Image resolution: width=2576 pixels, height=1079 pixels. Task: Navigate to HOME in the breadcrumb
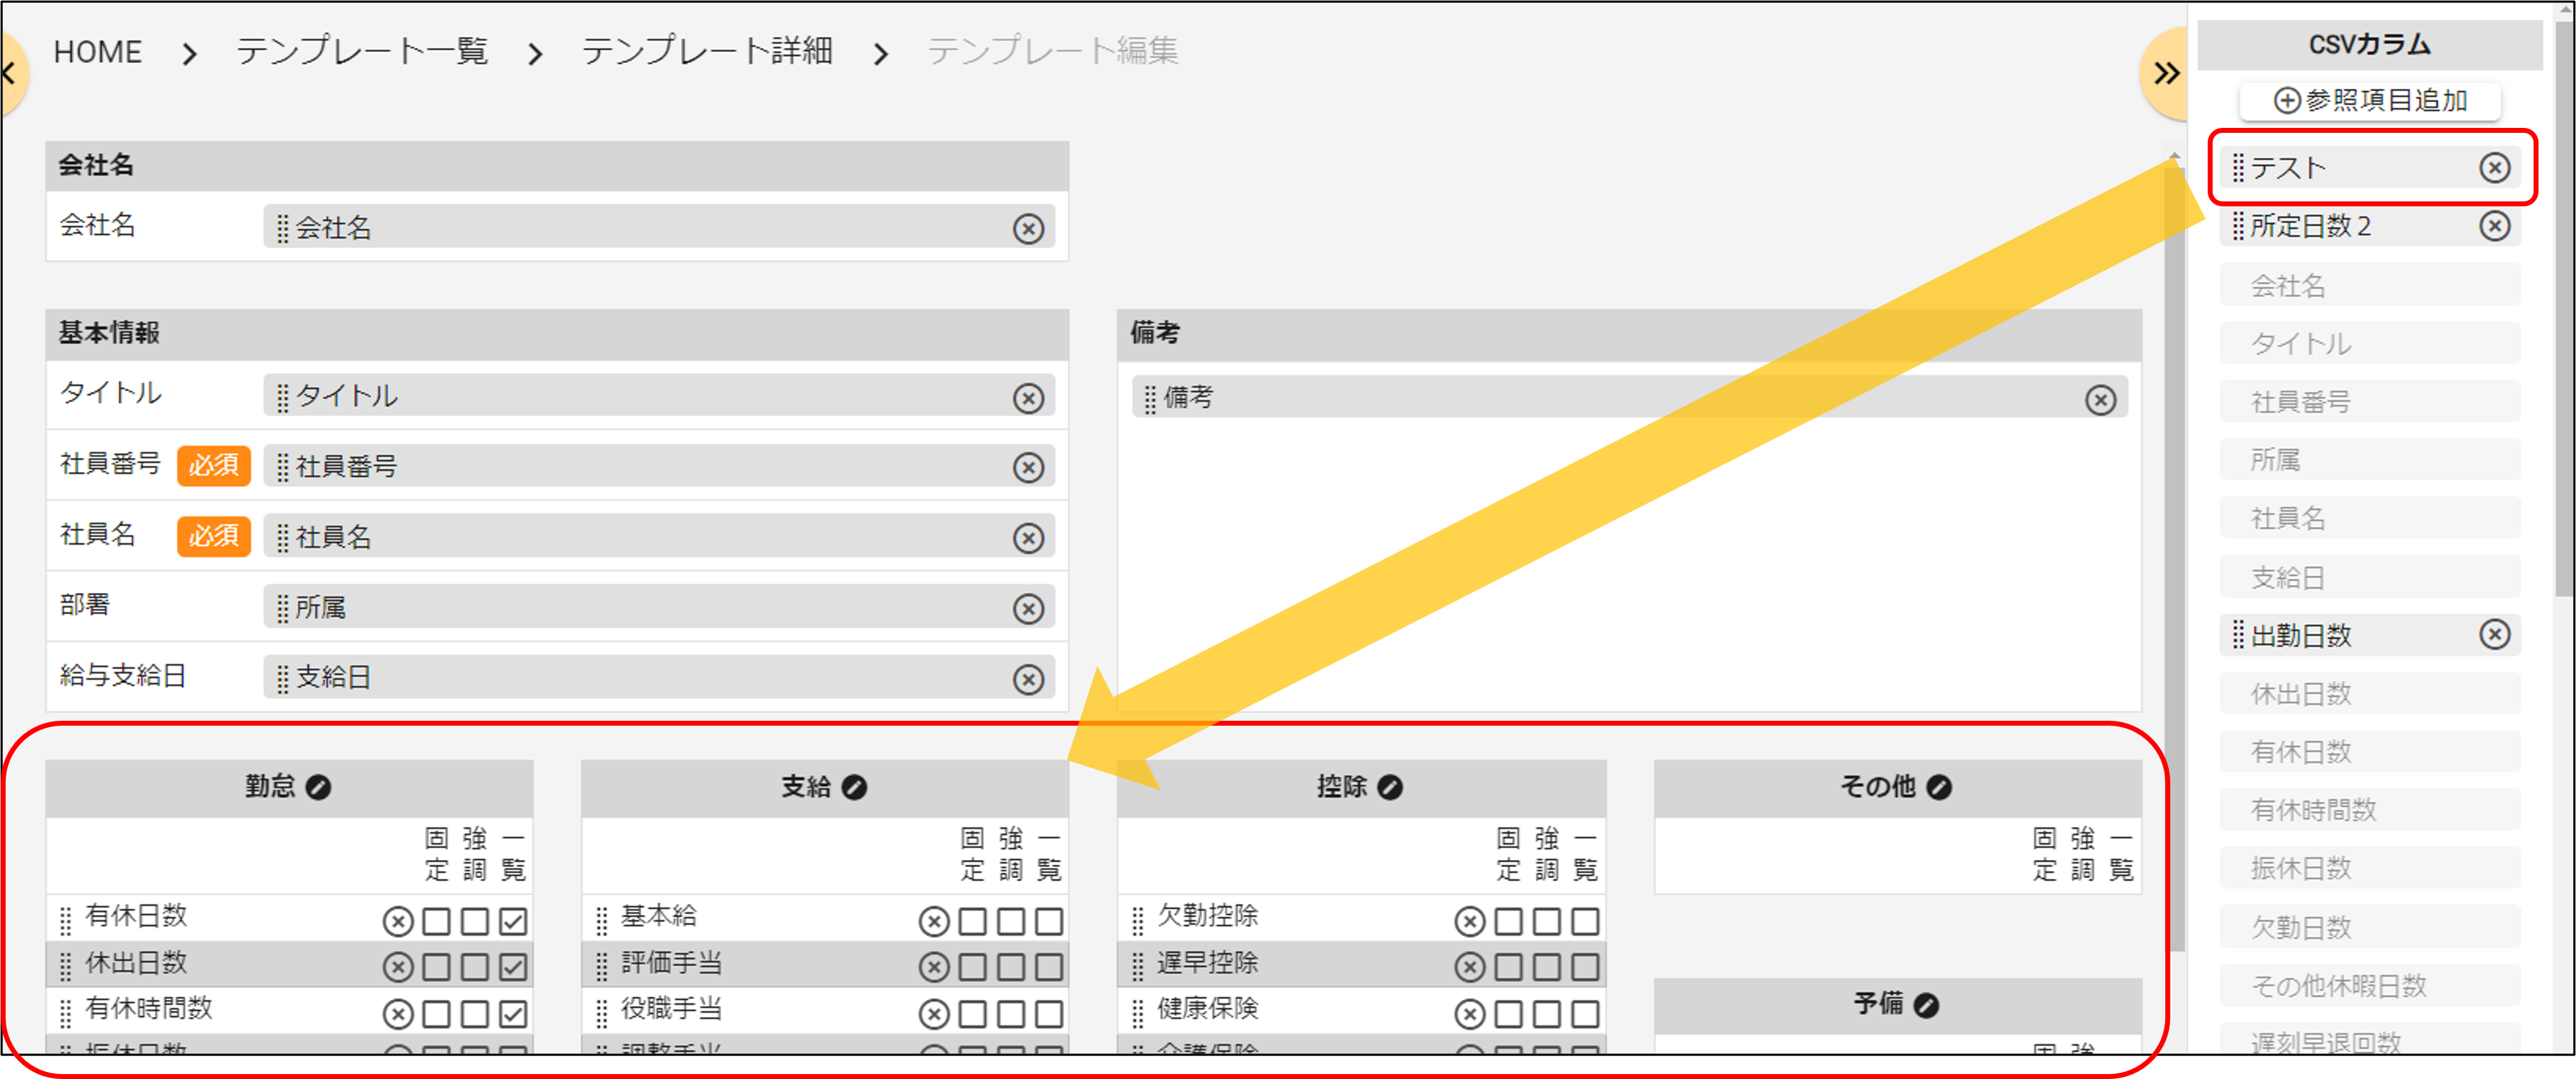tap(97, 51)
